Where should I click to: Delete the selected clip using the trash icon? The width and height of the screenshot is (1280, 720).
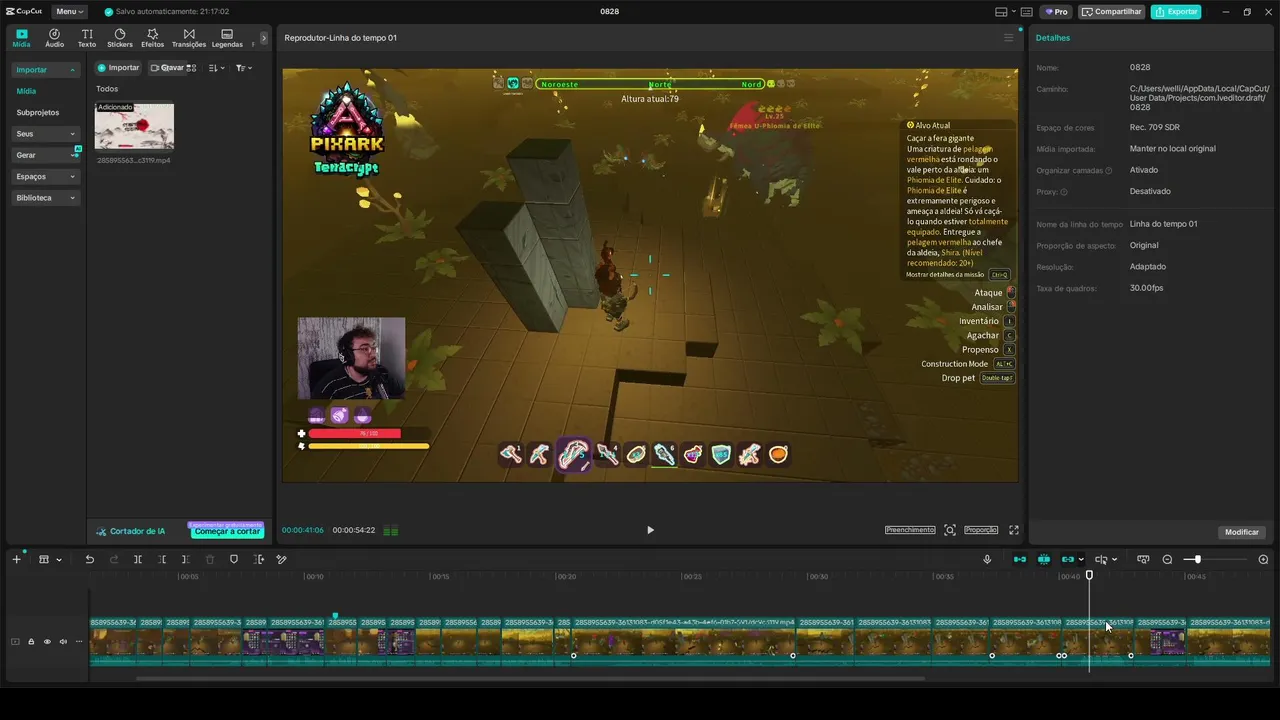coord(210,559)
